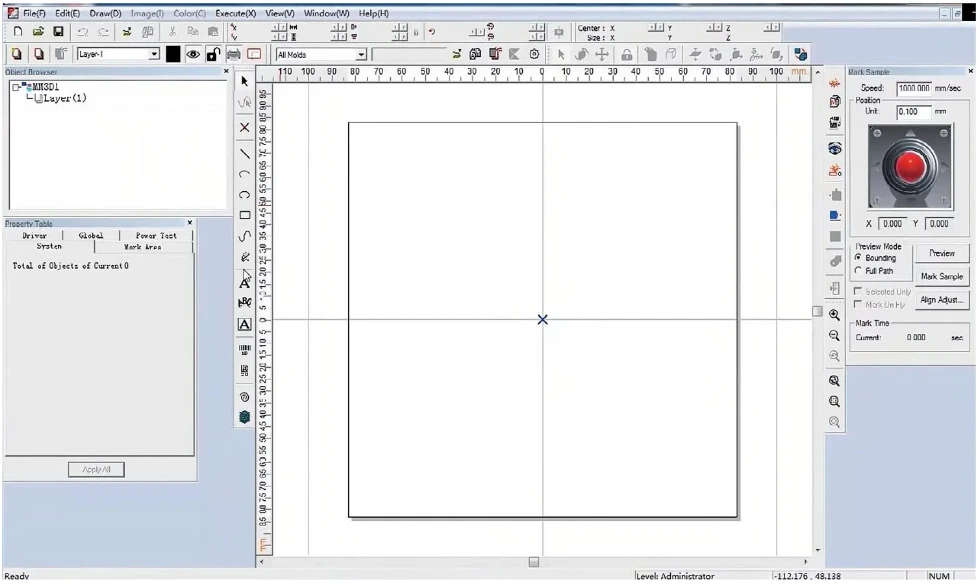
Task: Select the 1D barcode tool
Action: click(245, 350)
